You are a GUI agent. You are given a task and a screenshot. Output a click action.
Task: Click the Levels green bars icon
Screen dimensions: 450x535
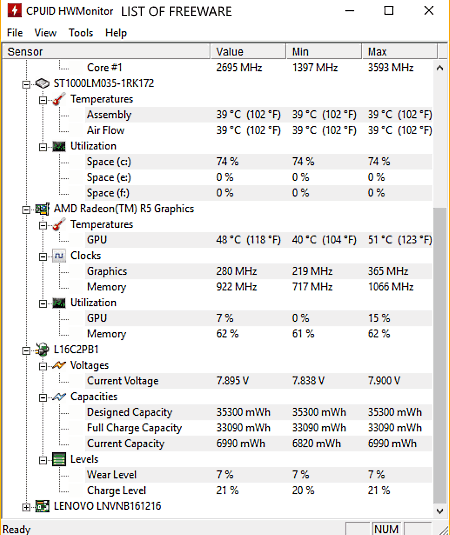[59, 459]
